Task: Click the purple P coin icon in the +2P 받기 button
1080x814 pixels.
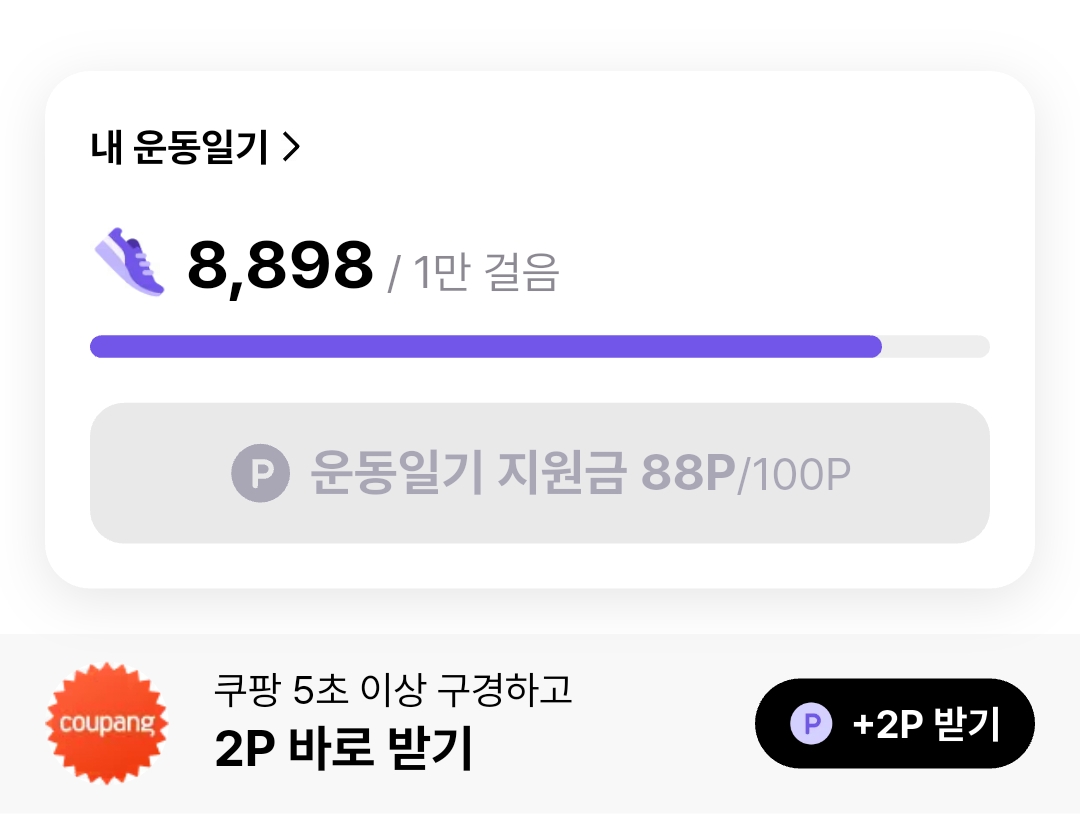Action: [x=811, y=723]
